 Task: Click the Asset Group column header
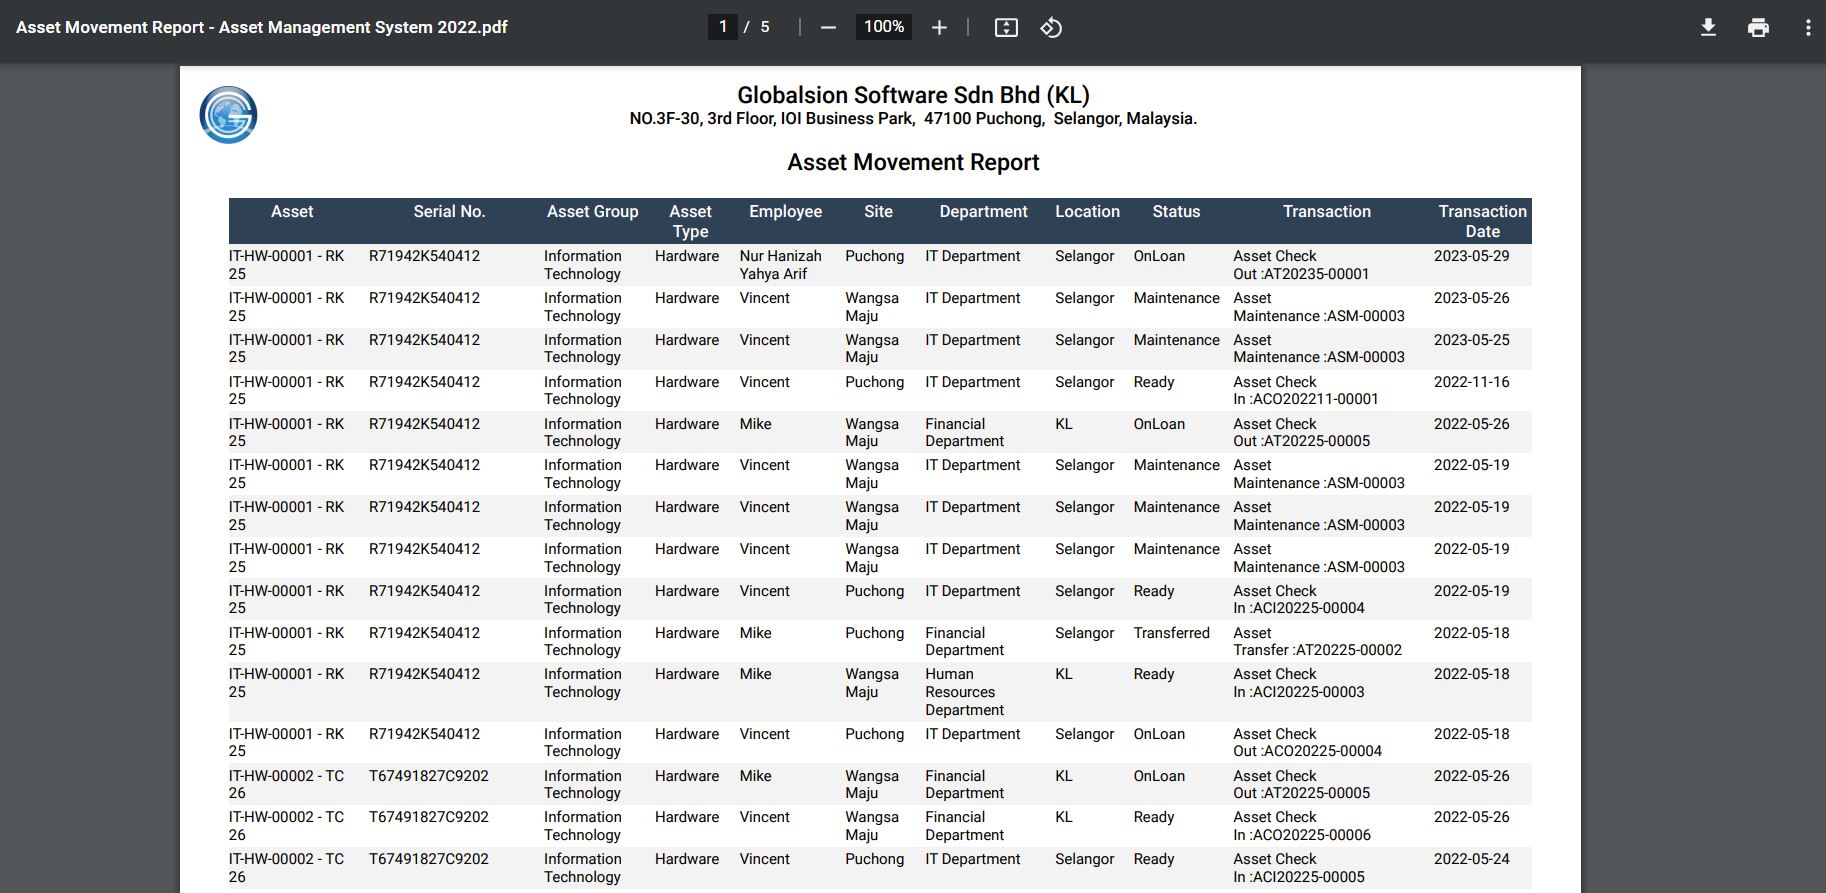click(x=592, y=212)
